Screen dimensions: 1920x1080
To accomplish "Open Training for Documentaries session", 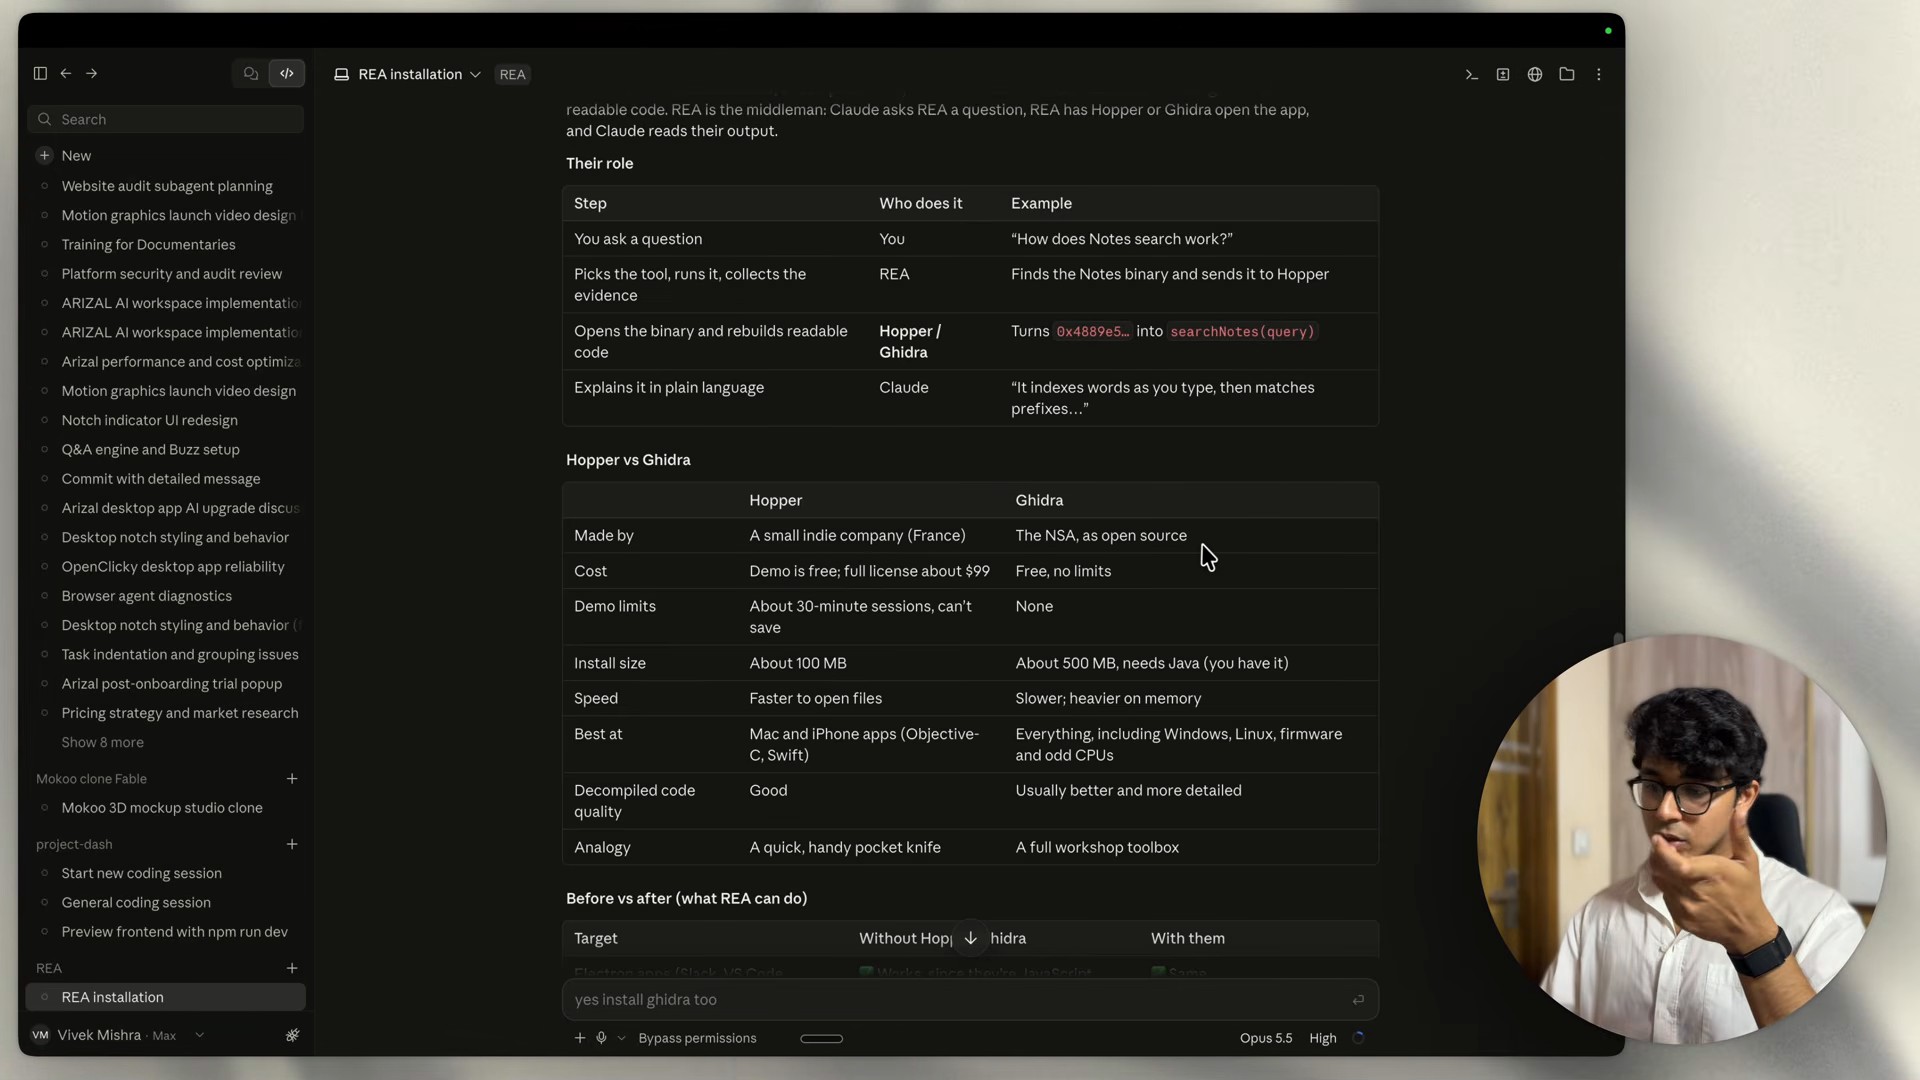I will (148, 244).
